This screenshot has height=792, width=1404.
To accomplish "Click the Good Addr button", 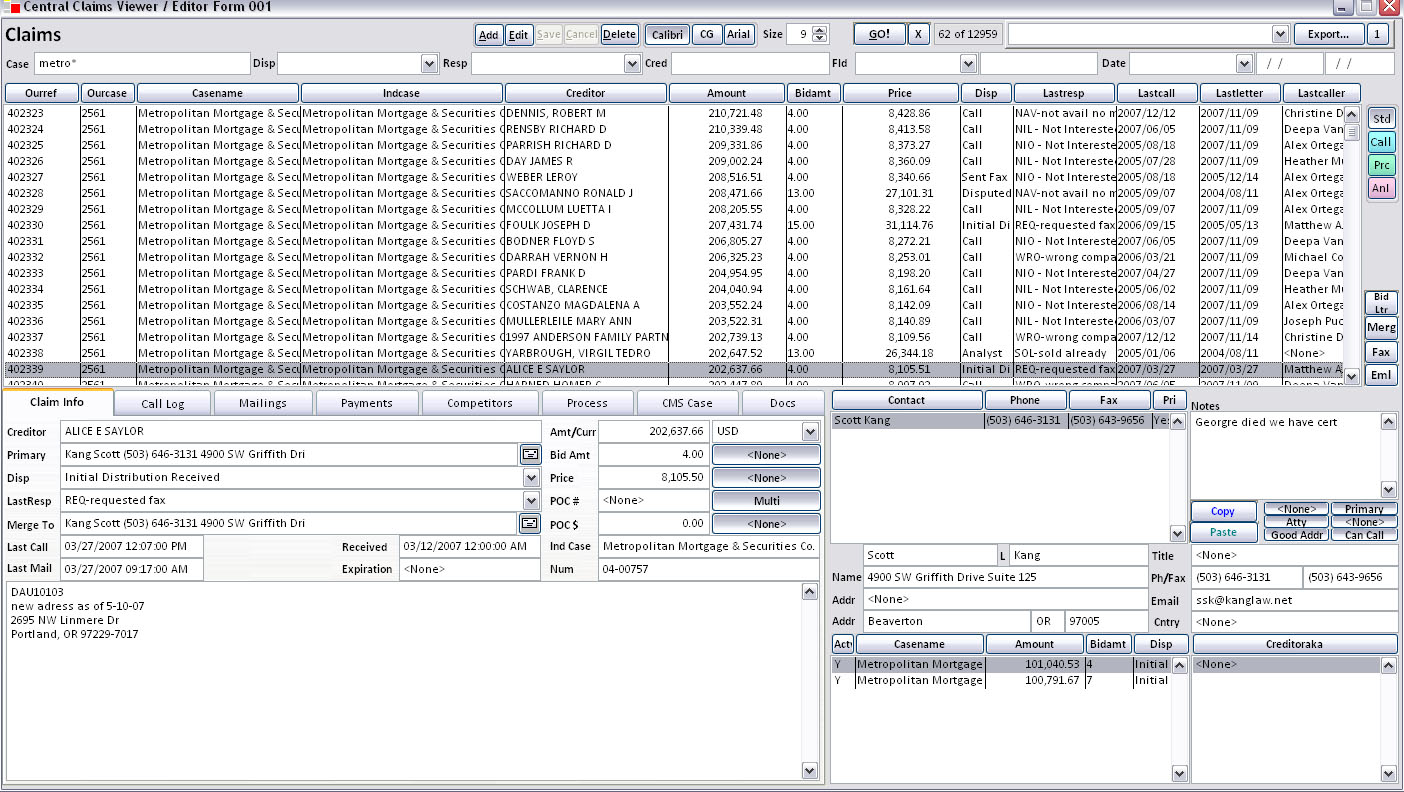I will tap(1296, 535).
